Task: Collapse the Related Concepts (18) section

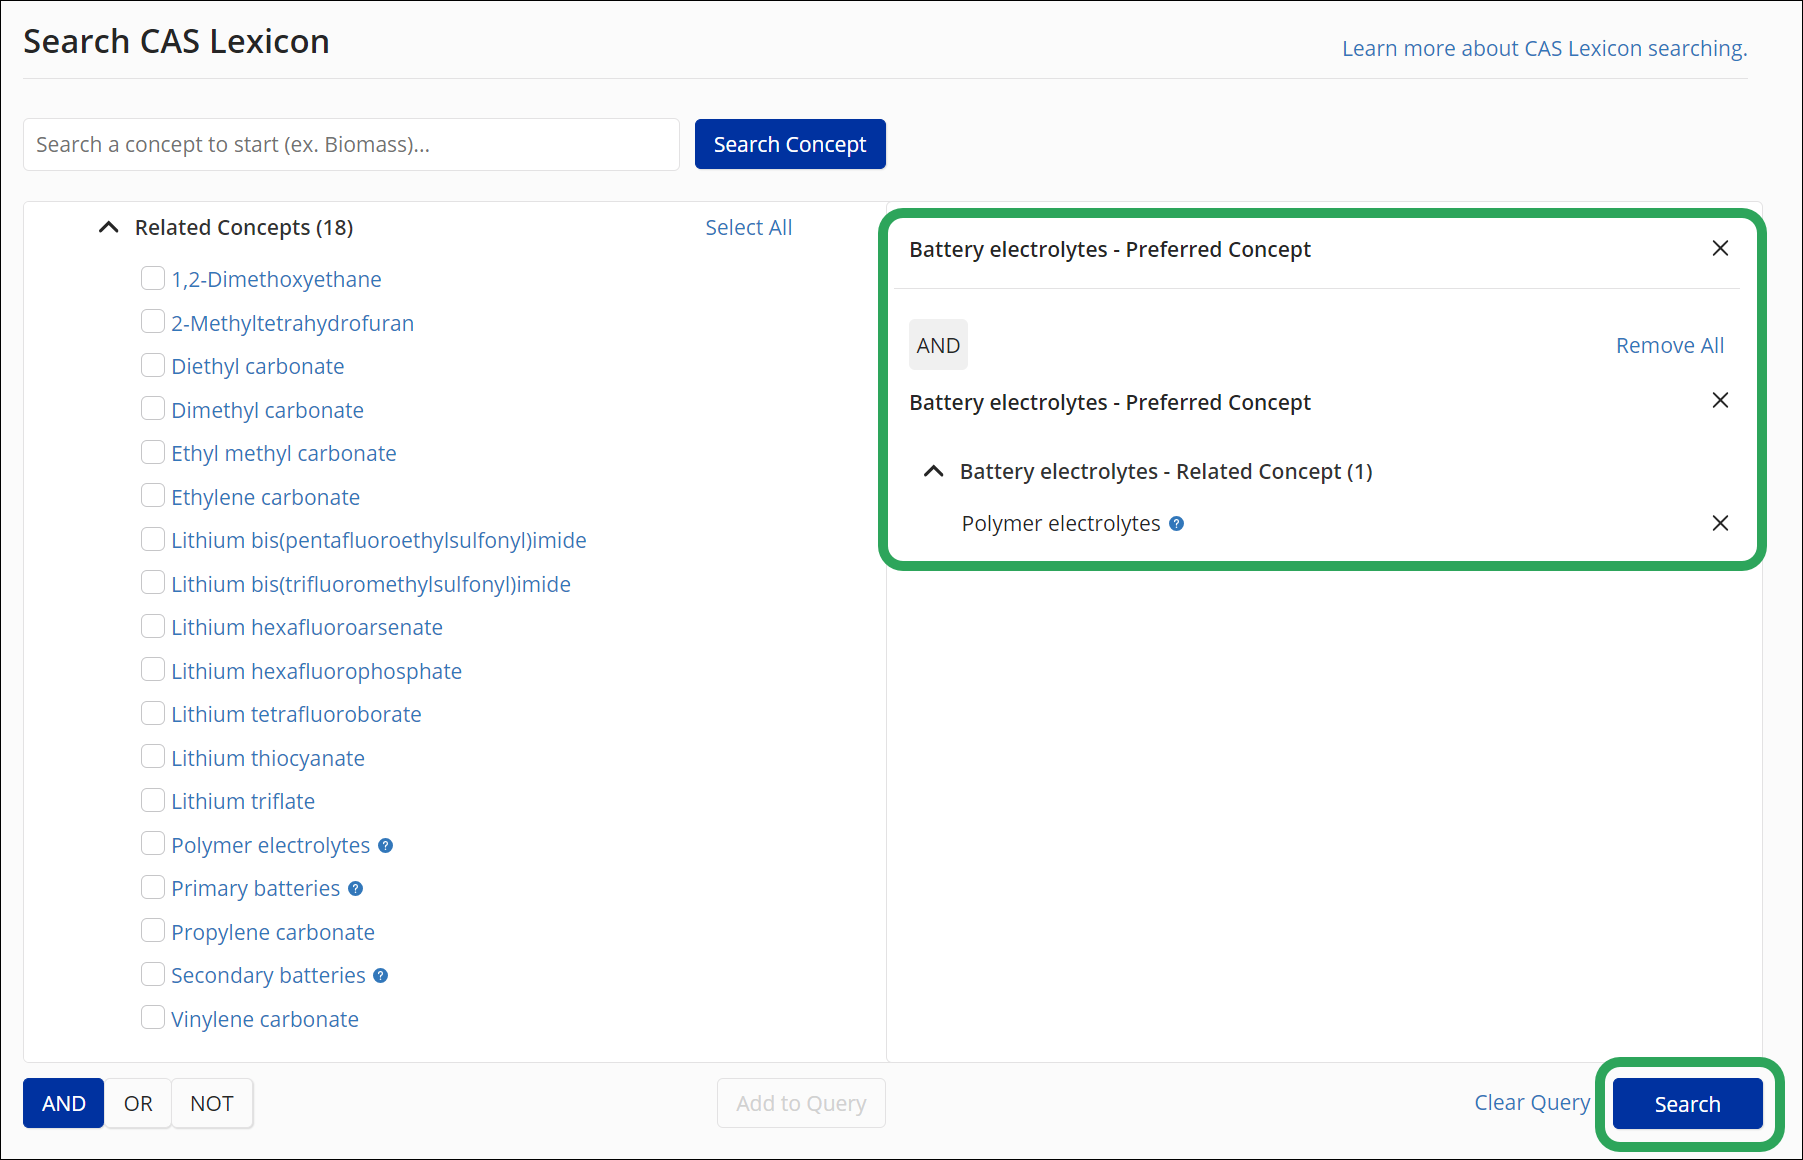Action: (x=109, y=227)
